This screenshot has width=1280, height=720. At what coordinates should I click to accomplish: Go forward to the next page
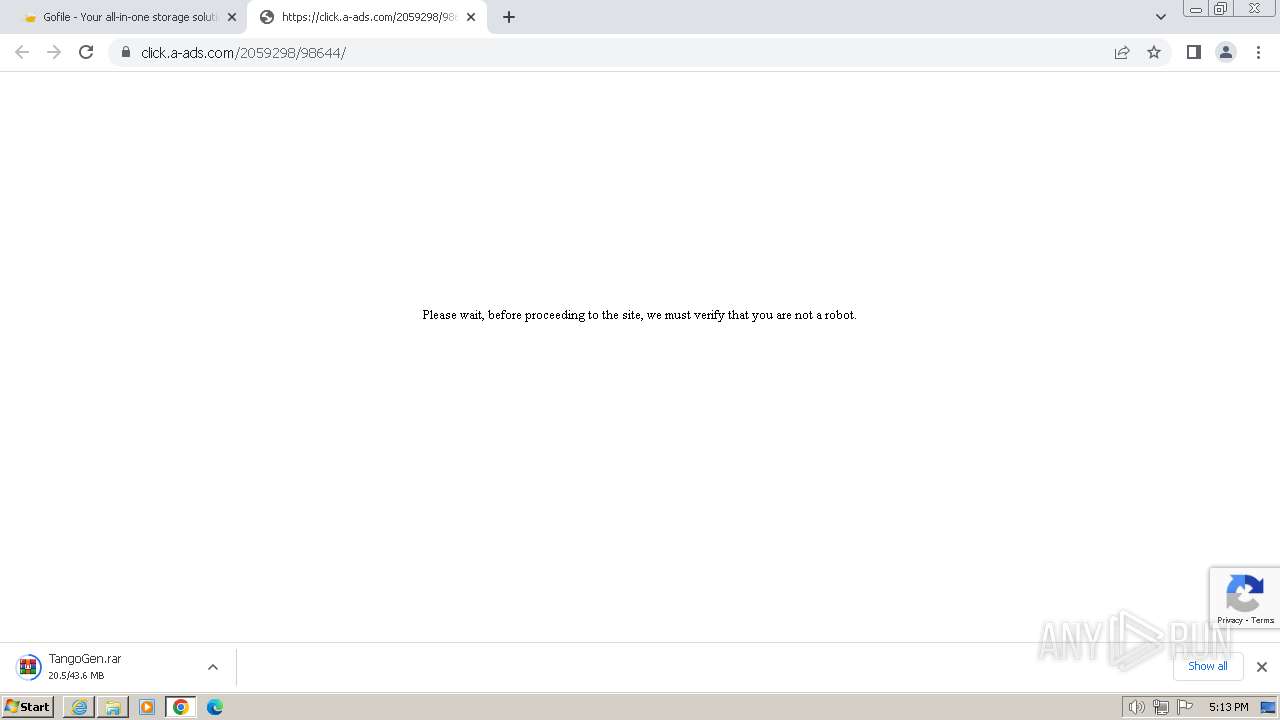[54, 52]
